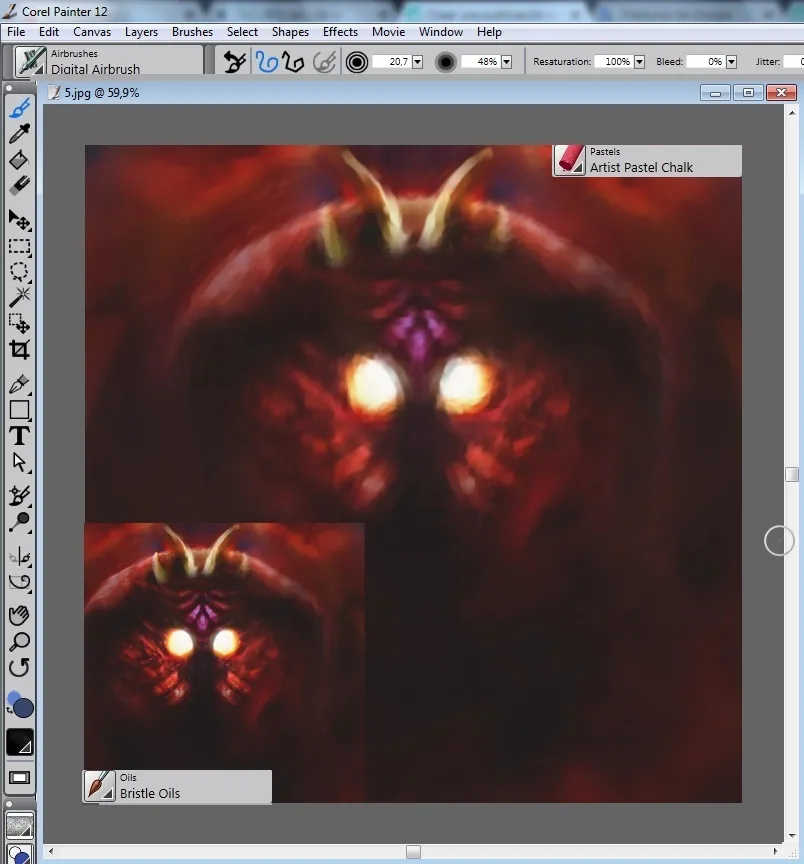804x864 pixels.
Task: Open the Canvas menu
Action: 92,32
